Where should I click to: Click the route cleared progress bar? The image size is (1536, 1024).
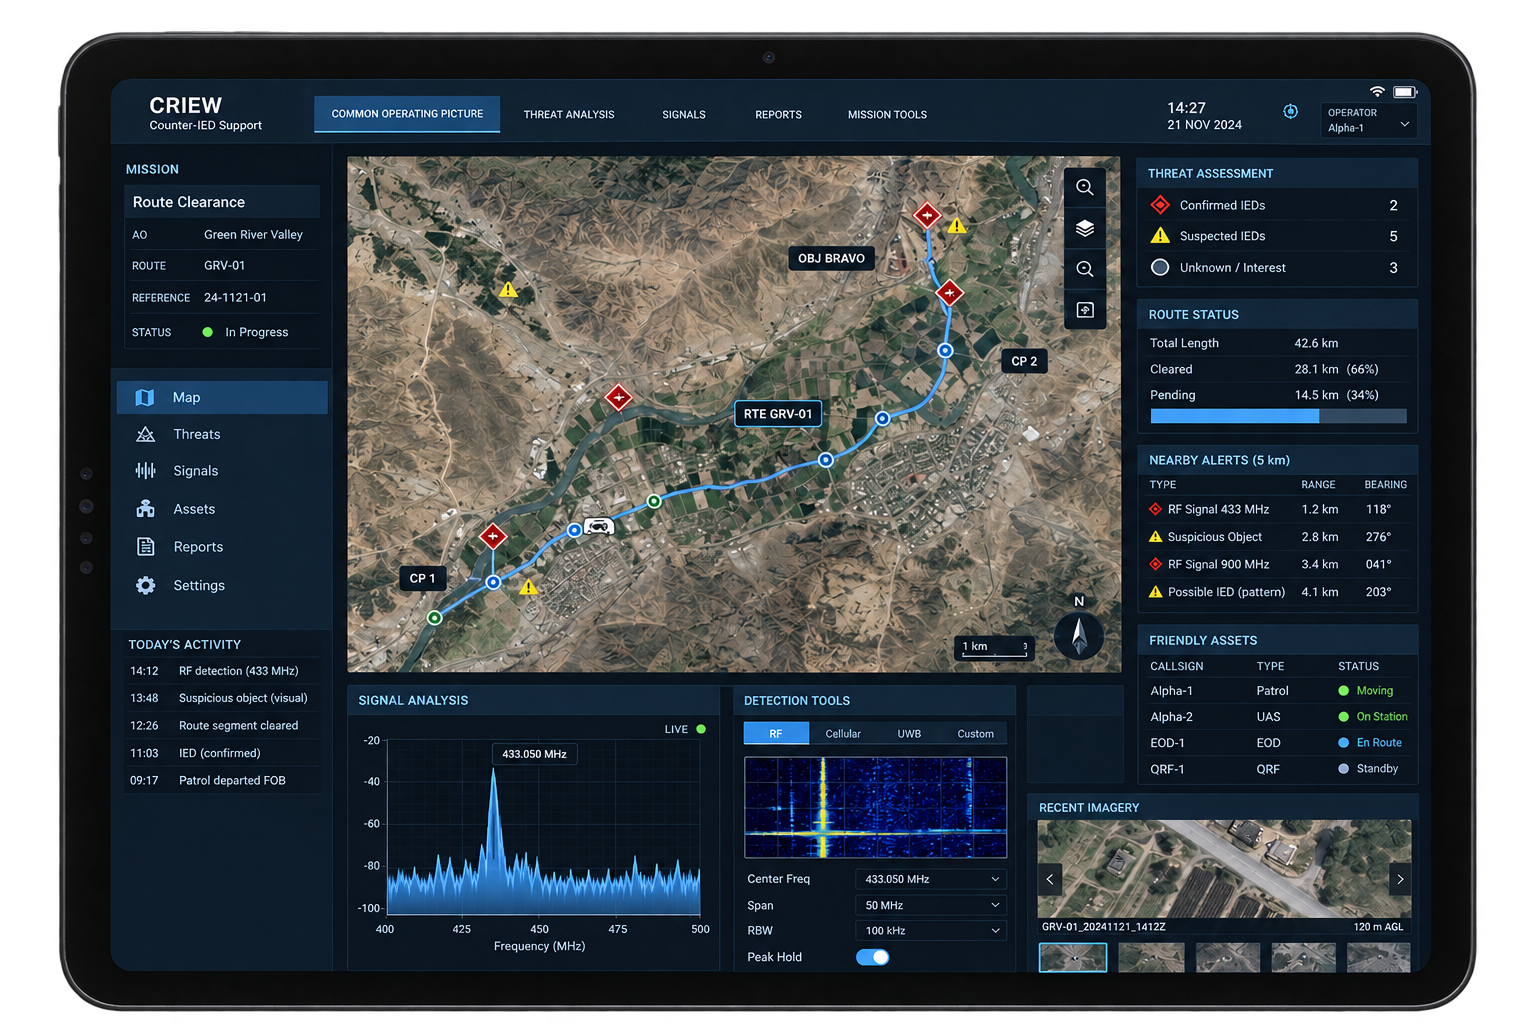(1278, 416)
